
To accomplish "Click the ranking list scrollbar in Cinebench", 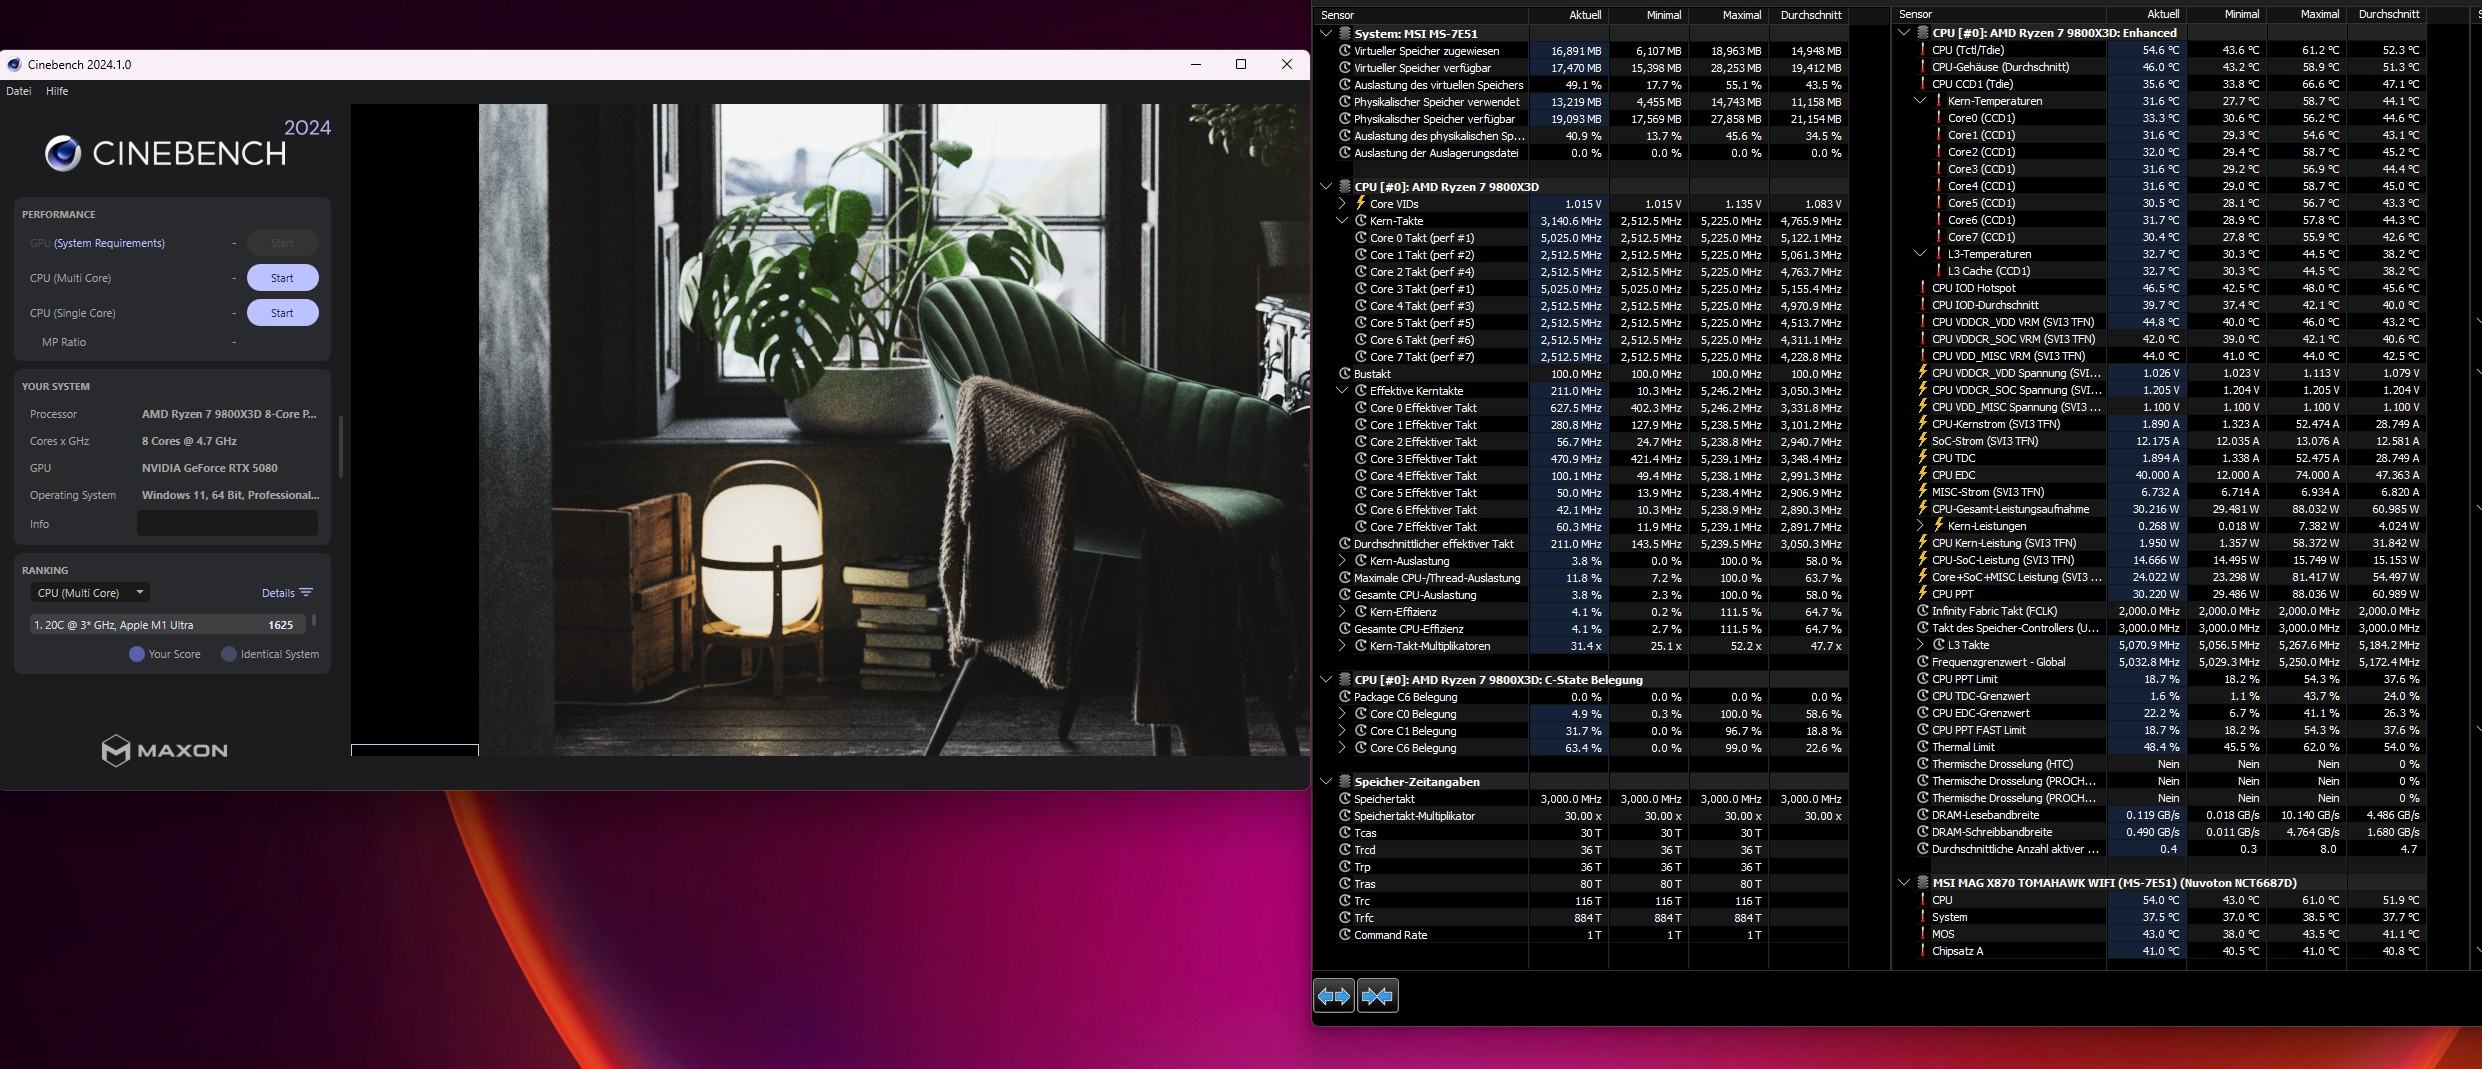I will point(314,620).
